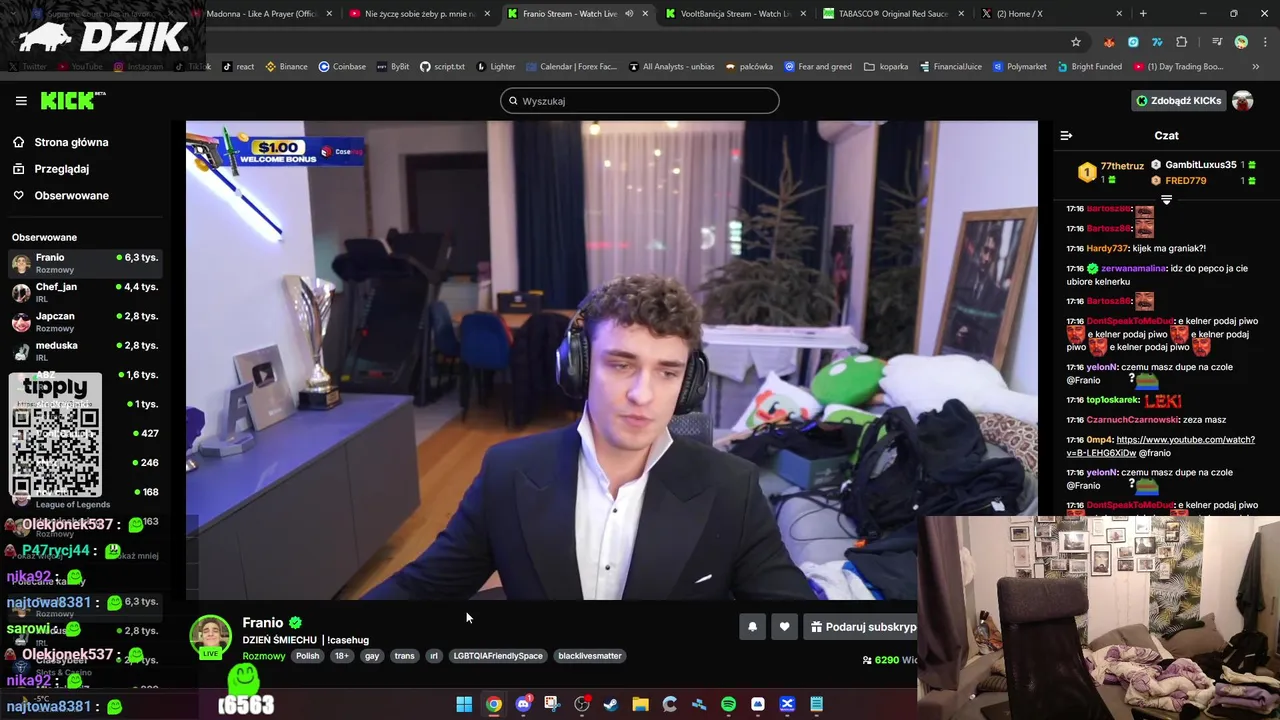Image resolution: width=1280 pixels, height=720 pixels.
Task: Select Franio channel in followed list
Action: point(85,264)
